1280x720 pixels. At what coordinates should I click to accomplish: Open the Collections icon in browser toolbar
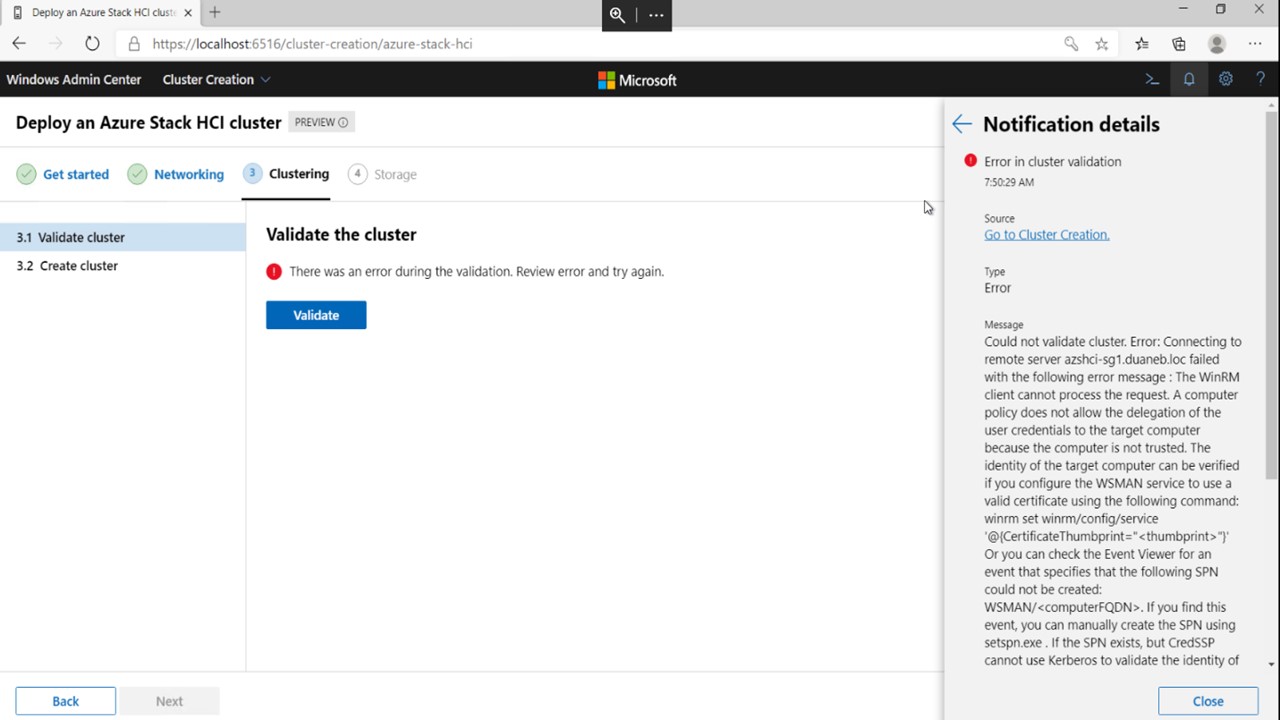tap(1178, 44)
